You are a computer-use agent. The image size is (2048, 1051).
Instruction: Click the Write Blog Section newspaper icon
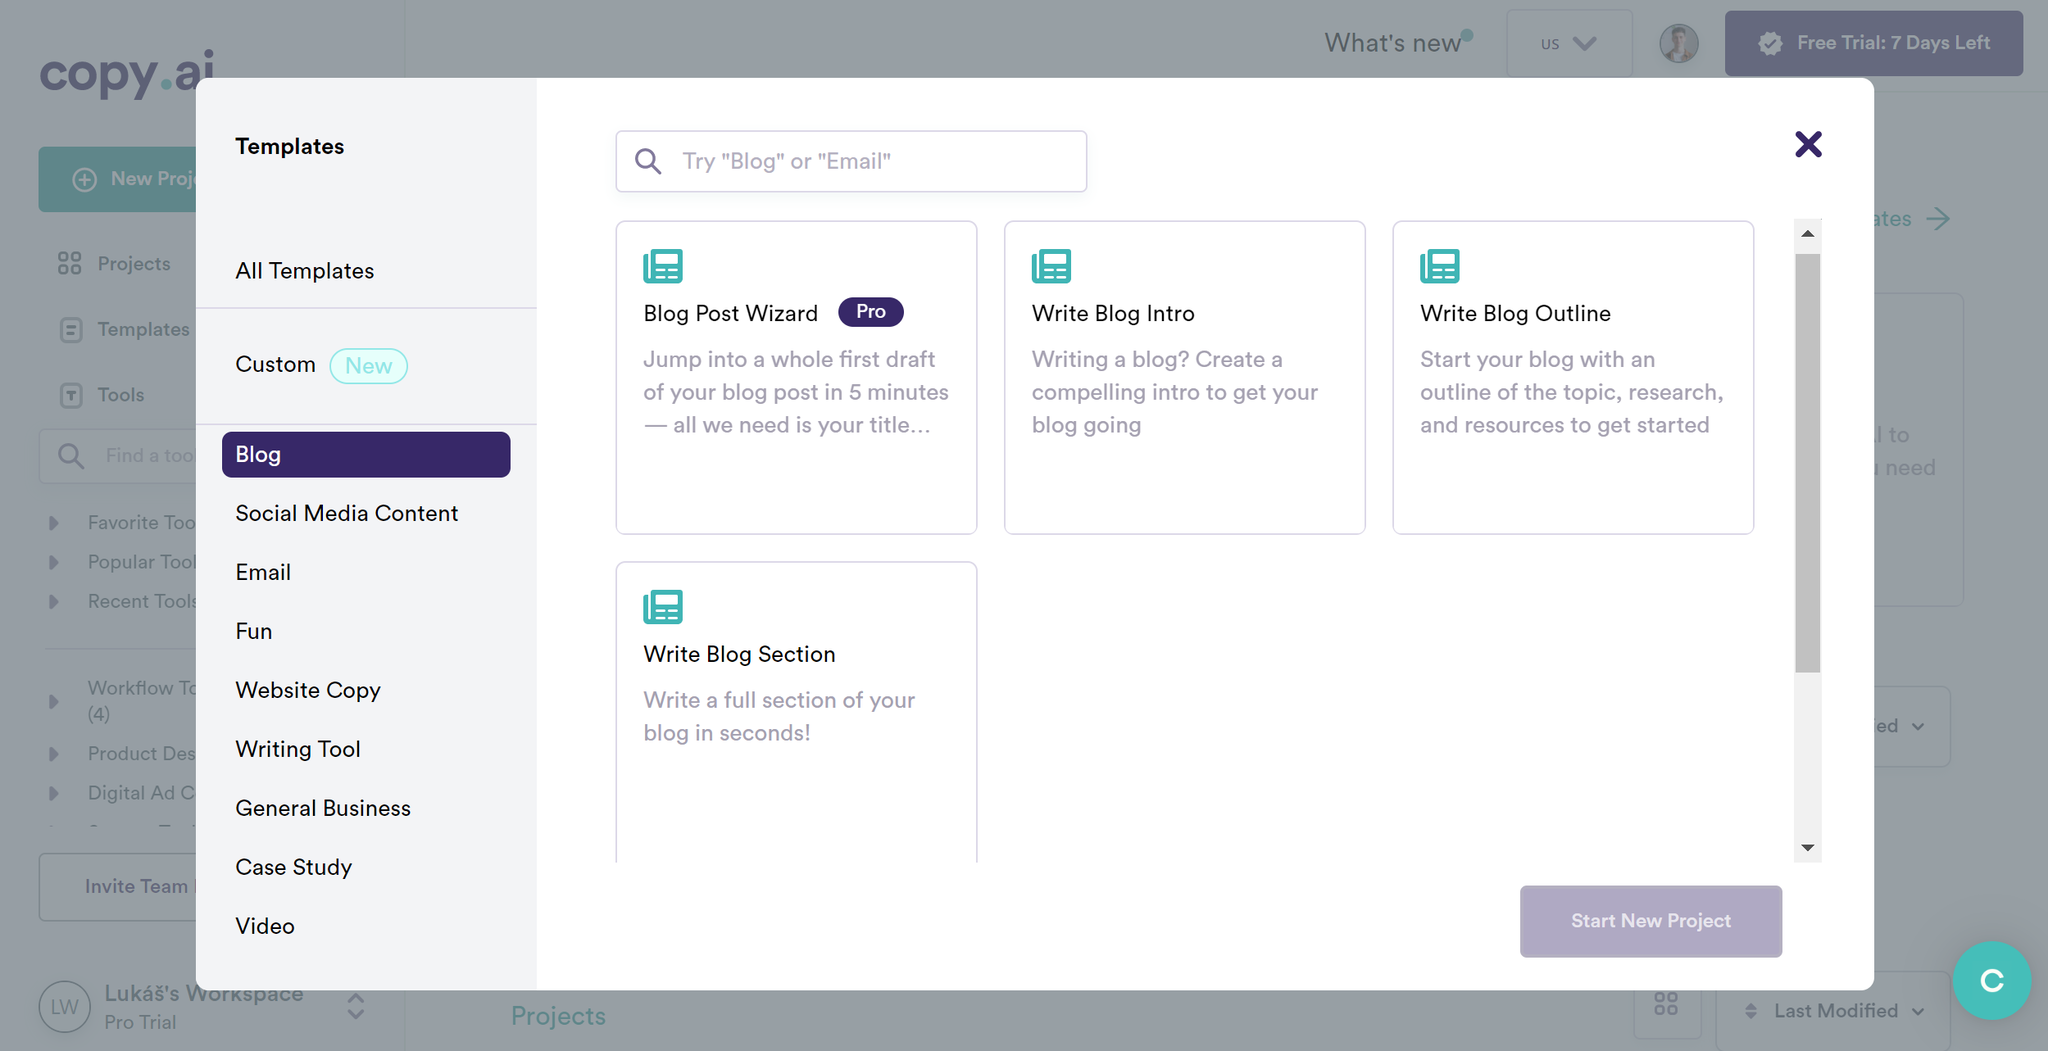pos(662,607)
